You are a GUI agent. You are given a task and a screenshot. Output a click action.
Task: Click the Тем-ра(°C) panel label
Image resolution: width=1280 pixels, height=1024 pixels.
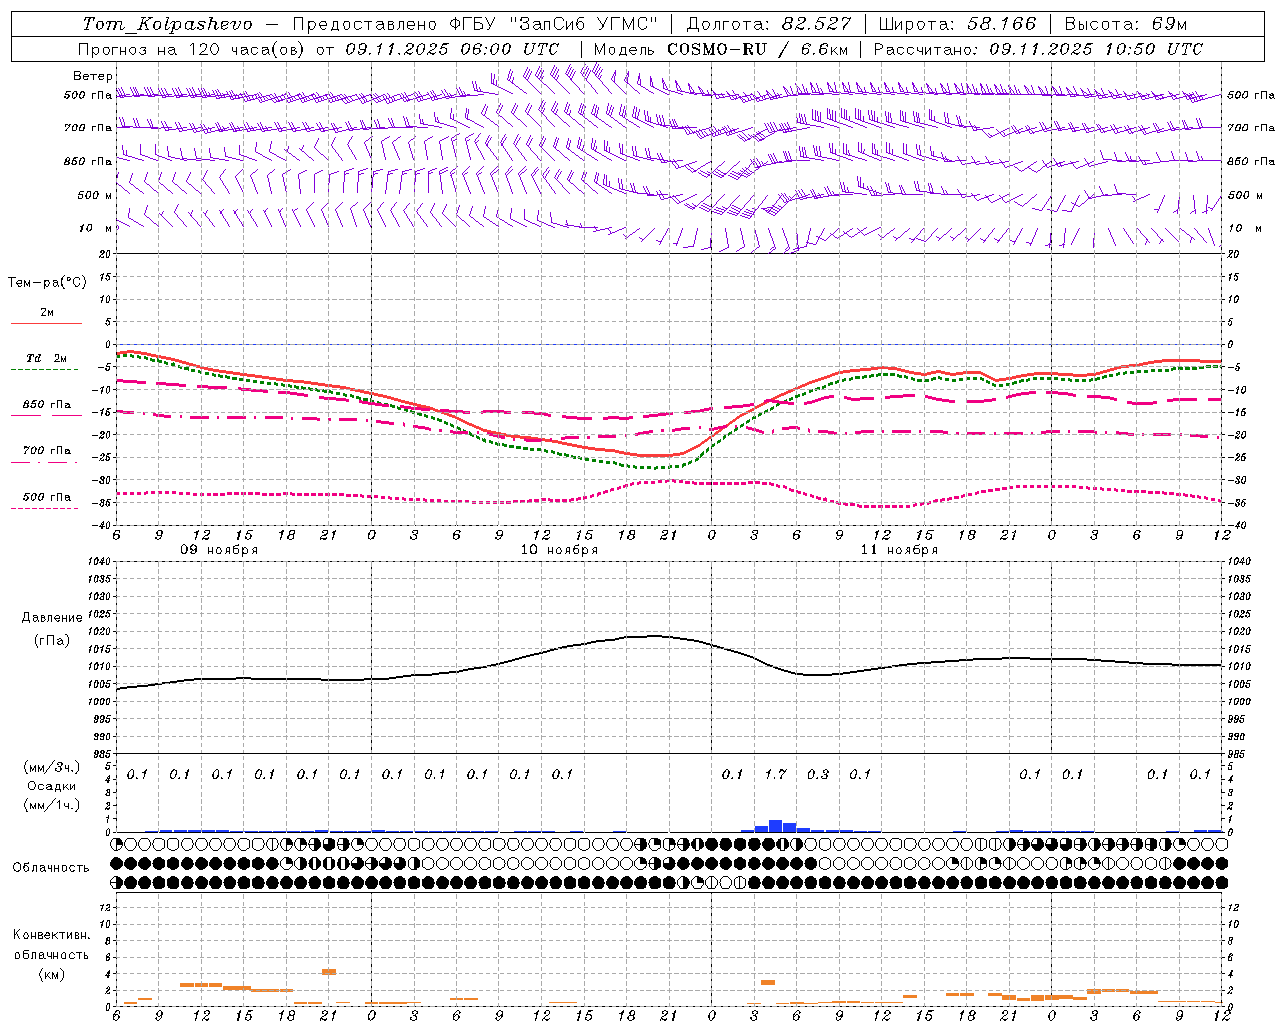(x=47, y=282)
